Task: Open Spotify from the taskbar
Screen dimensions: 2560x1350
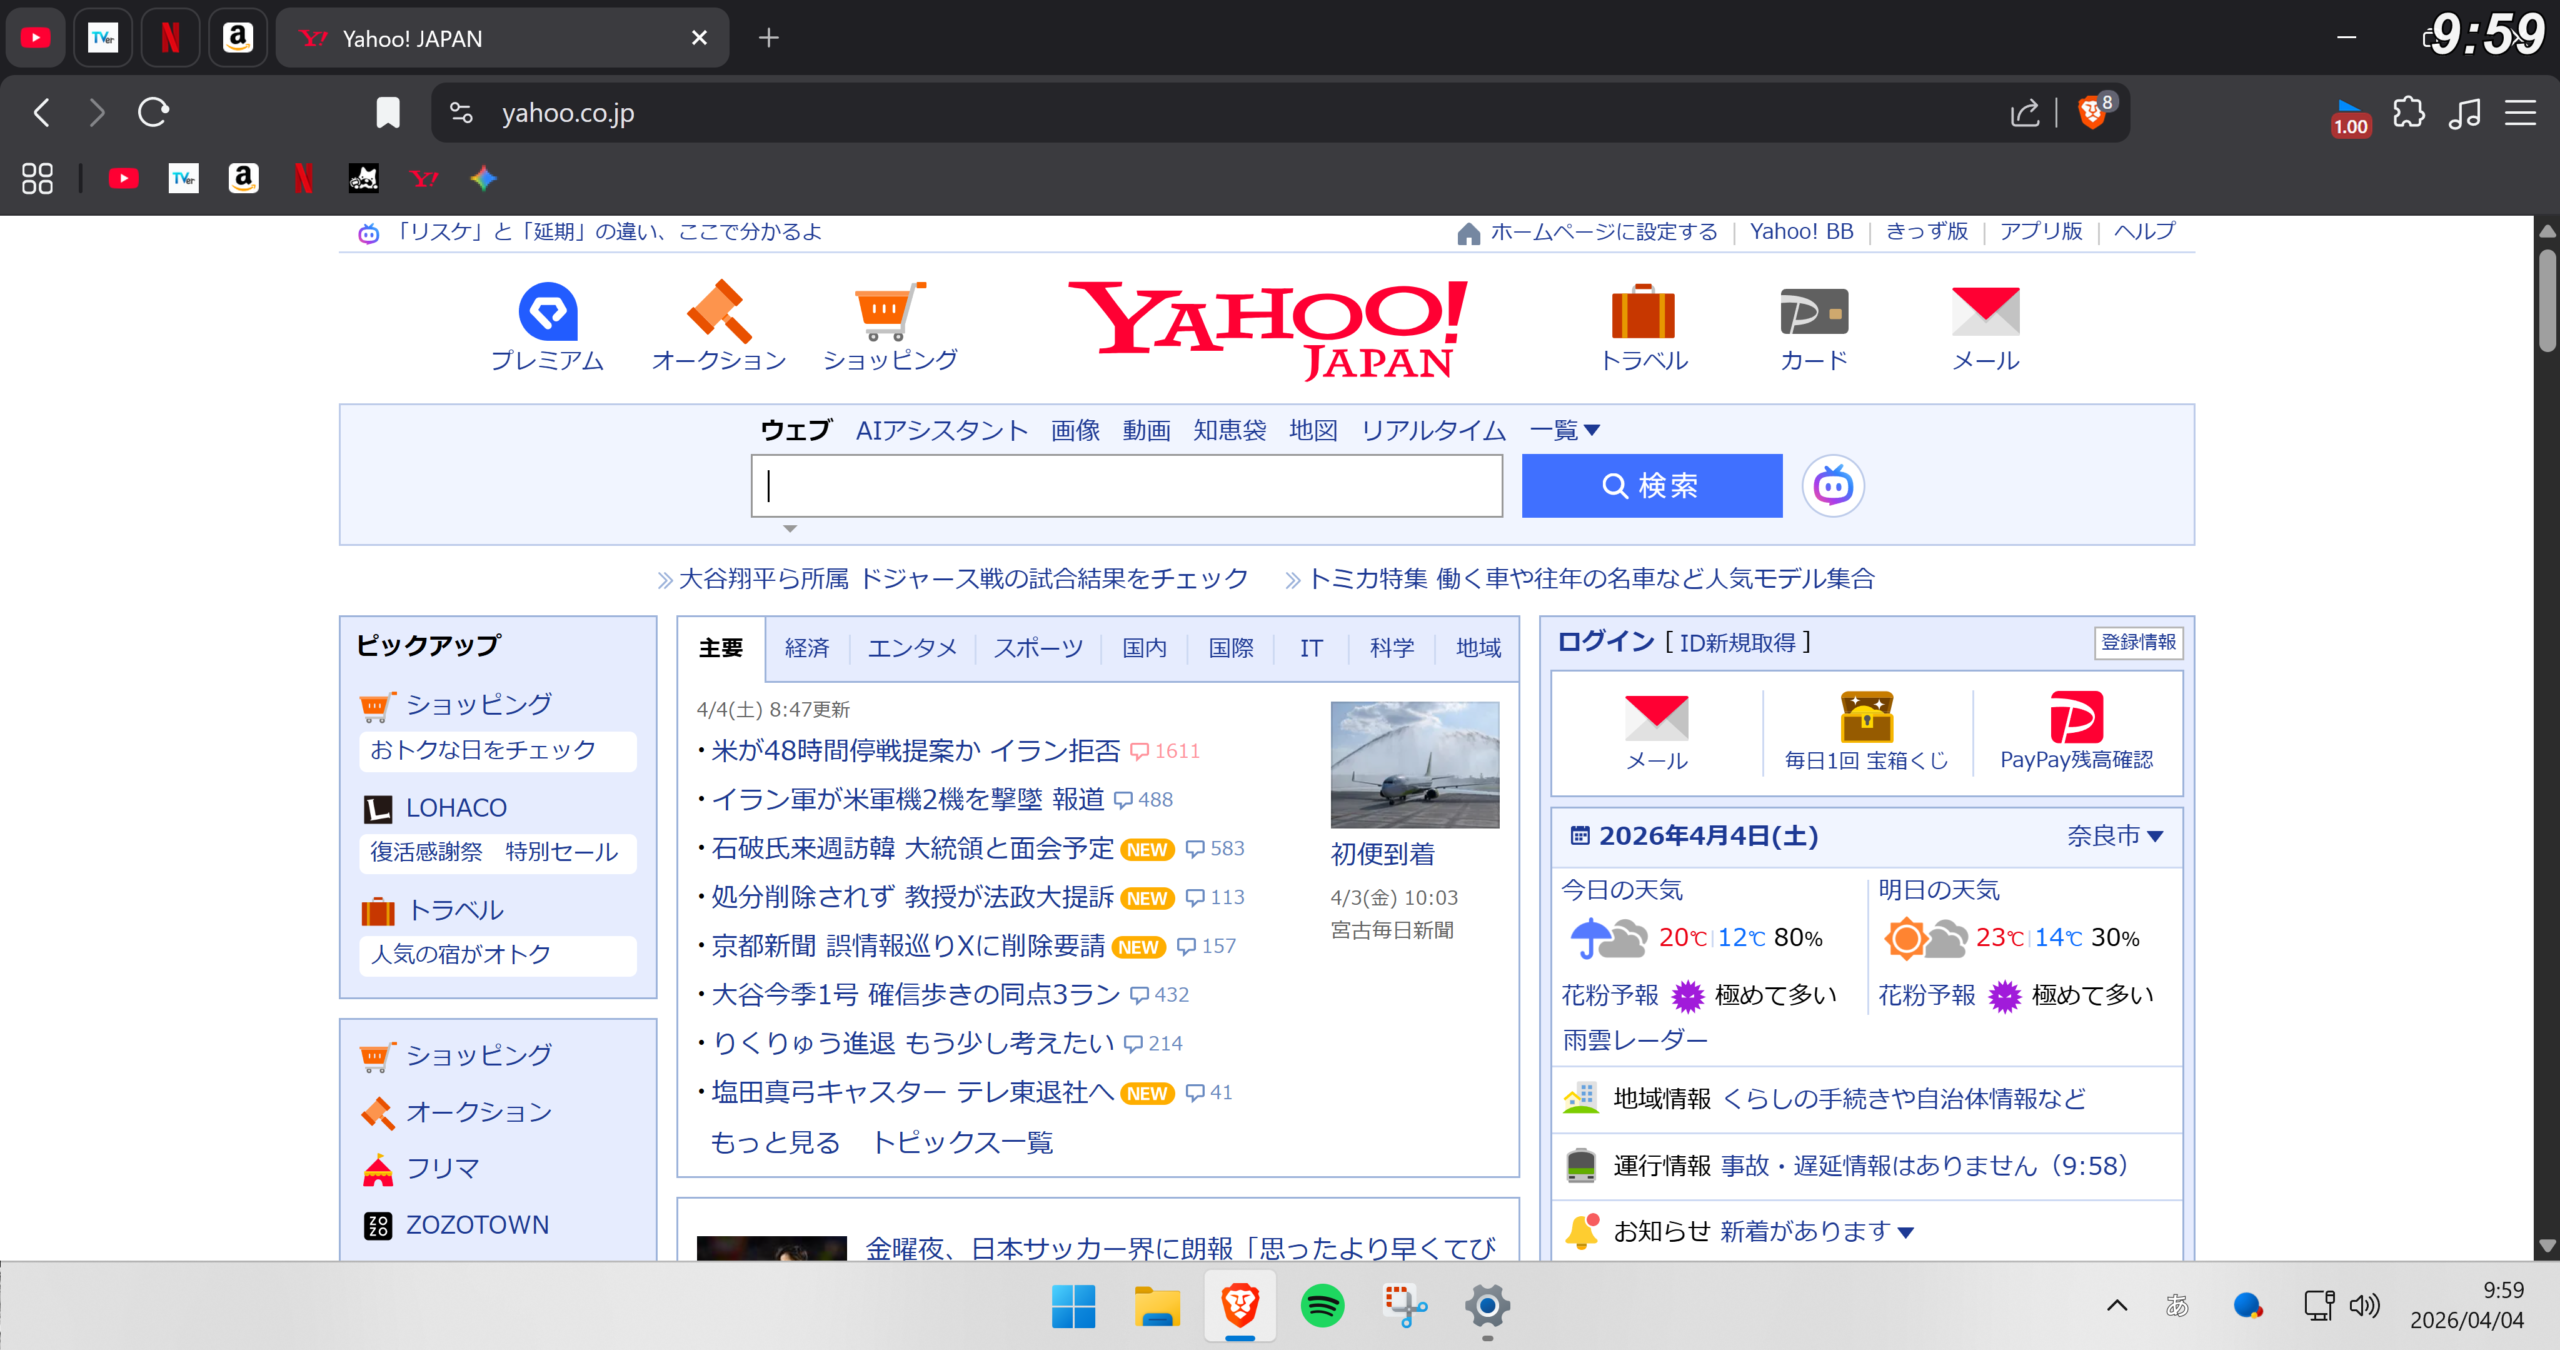Action: (1322, 1306)
